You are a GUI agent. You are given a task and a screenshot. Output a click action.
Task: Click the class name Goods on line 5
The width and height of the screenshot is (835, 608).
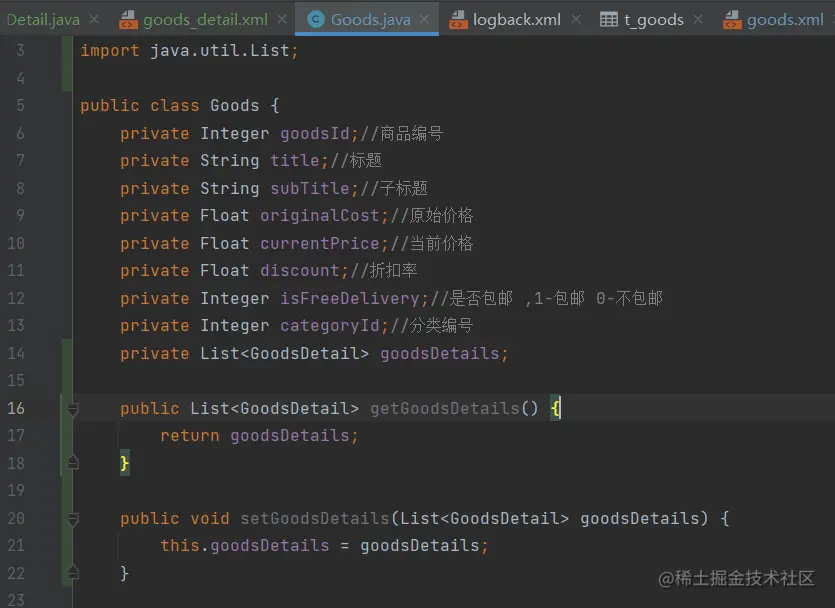[x=234, y=105]
